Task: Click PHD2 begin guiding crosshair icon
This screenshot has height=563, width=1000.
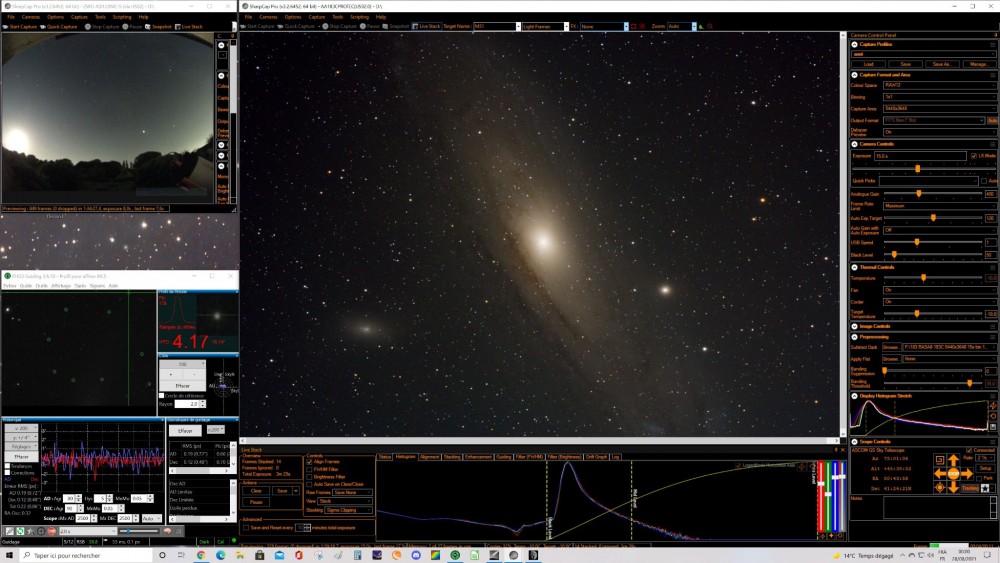Action: (x=41, y=531)
